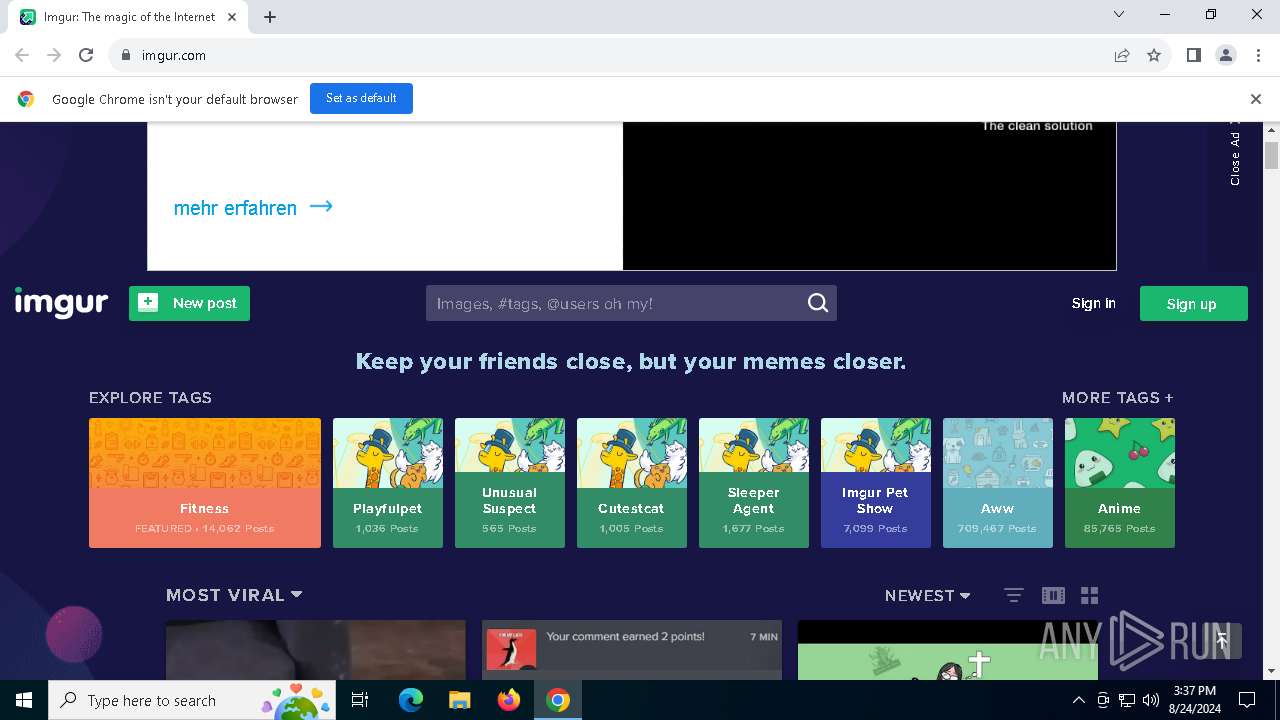Open Task View on the taskbar

(x=361, y=700)
